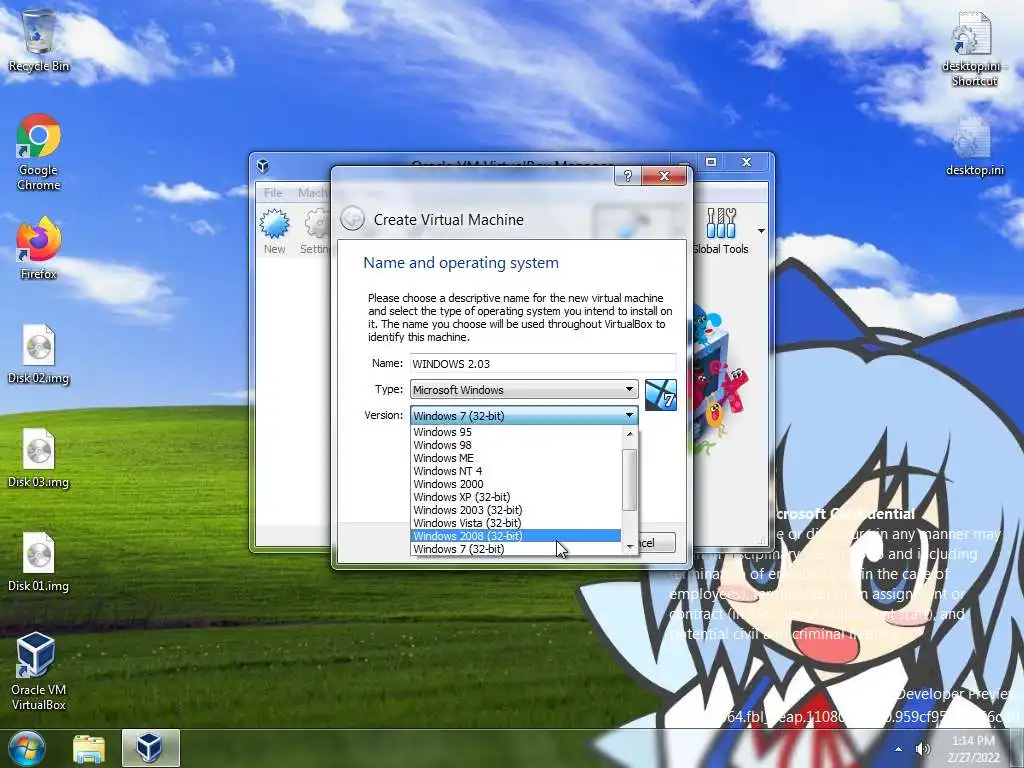Screen dimensions: 1024x768
Task: Choose Windows 95 in version list
Action: 516,432
